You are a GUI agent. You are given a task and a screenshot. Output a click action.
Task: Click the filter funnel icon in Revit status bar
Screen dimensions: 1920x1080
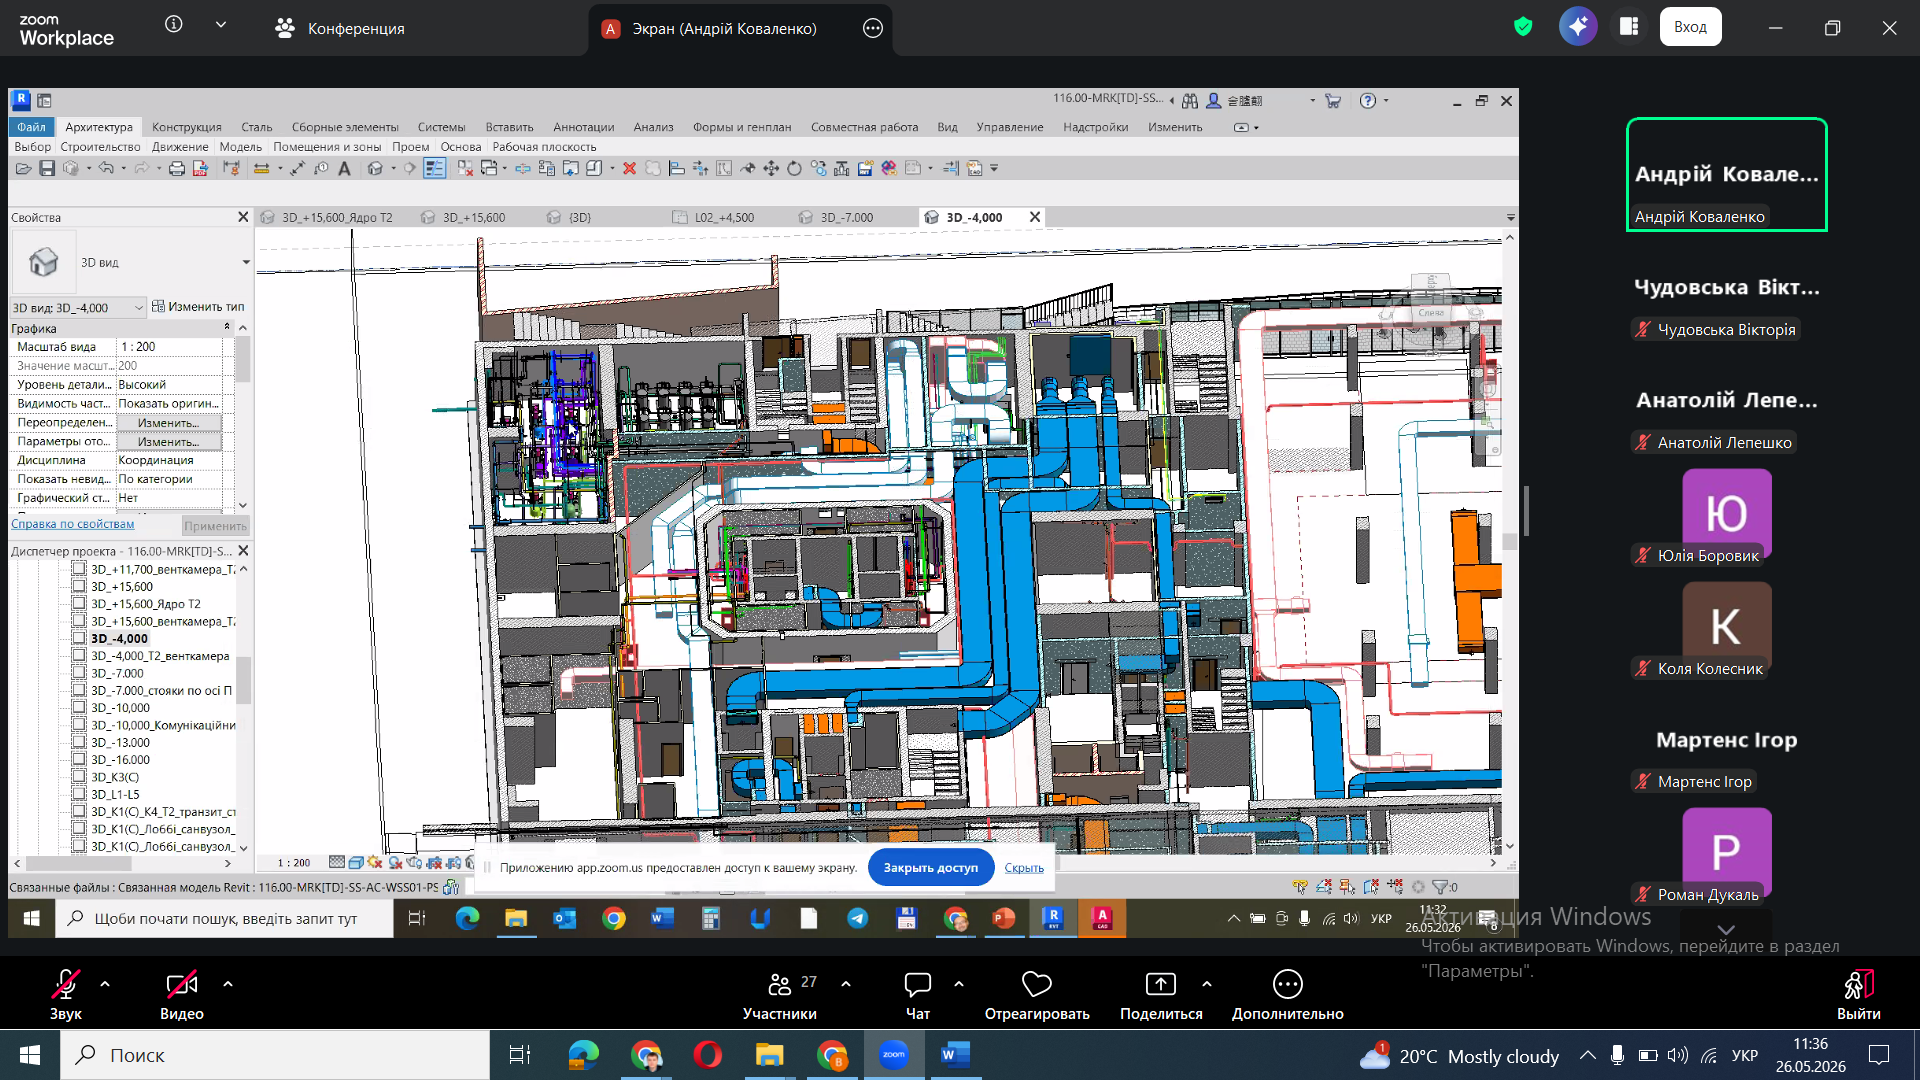1440,887
